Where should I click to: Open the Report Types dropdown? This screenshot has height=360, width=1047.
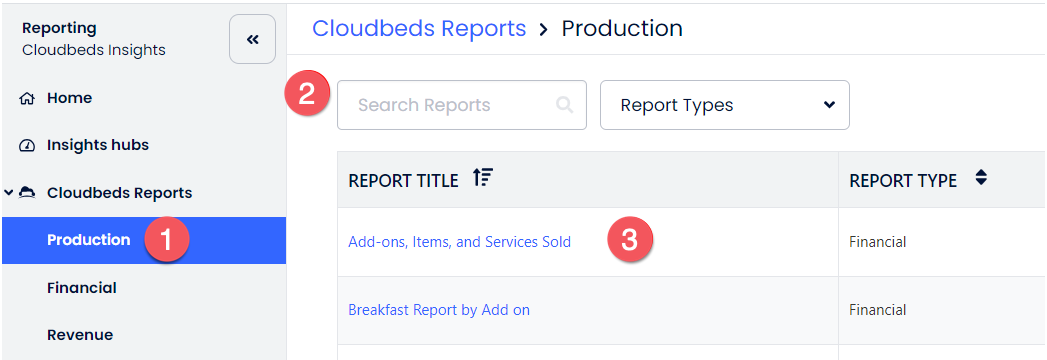(x=724, y=105)
